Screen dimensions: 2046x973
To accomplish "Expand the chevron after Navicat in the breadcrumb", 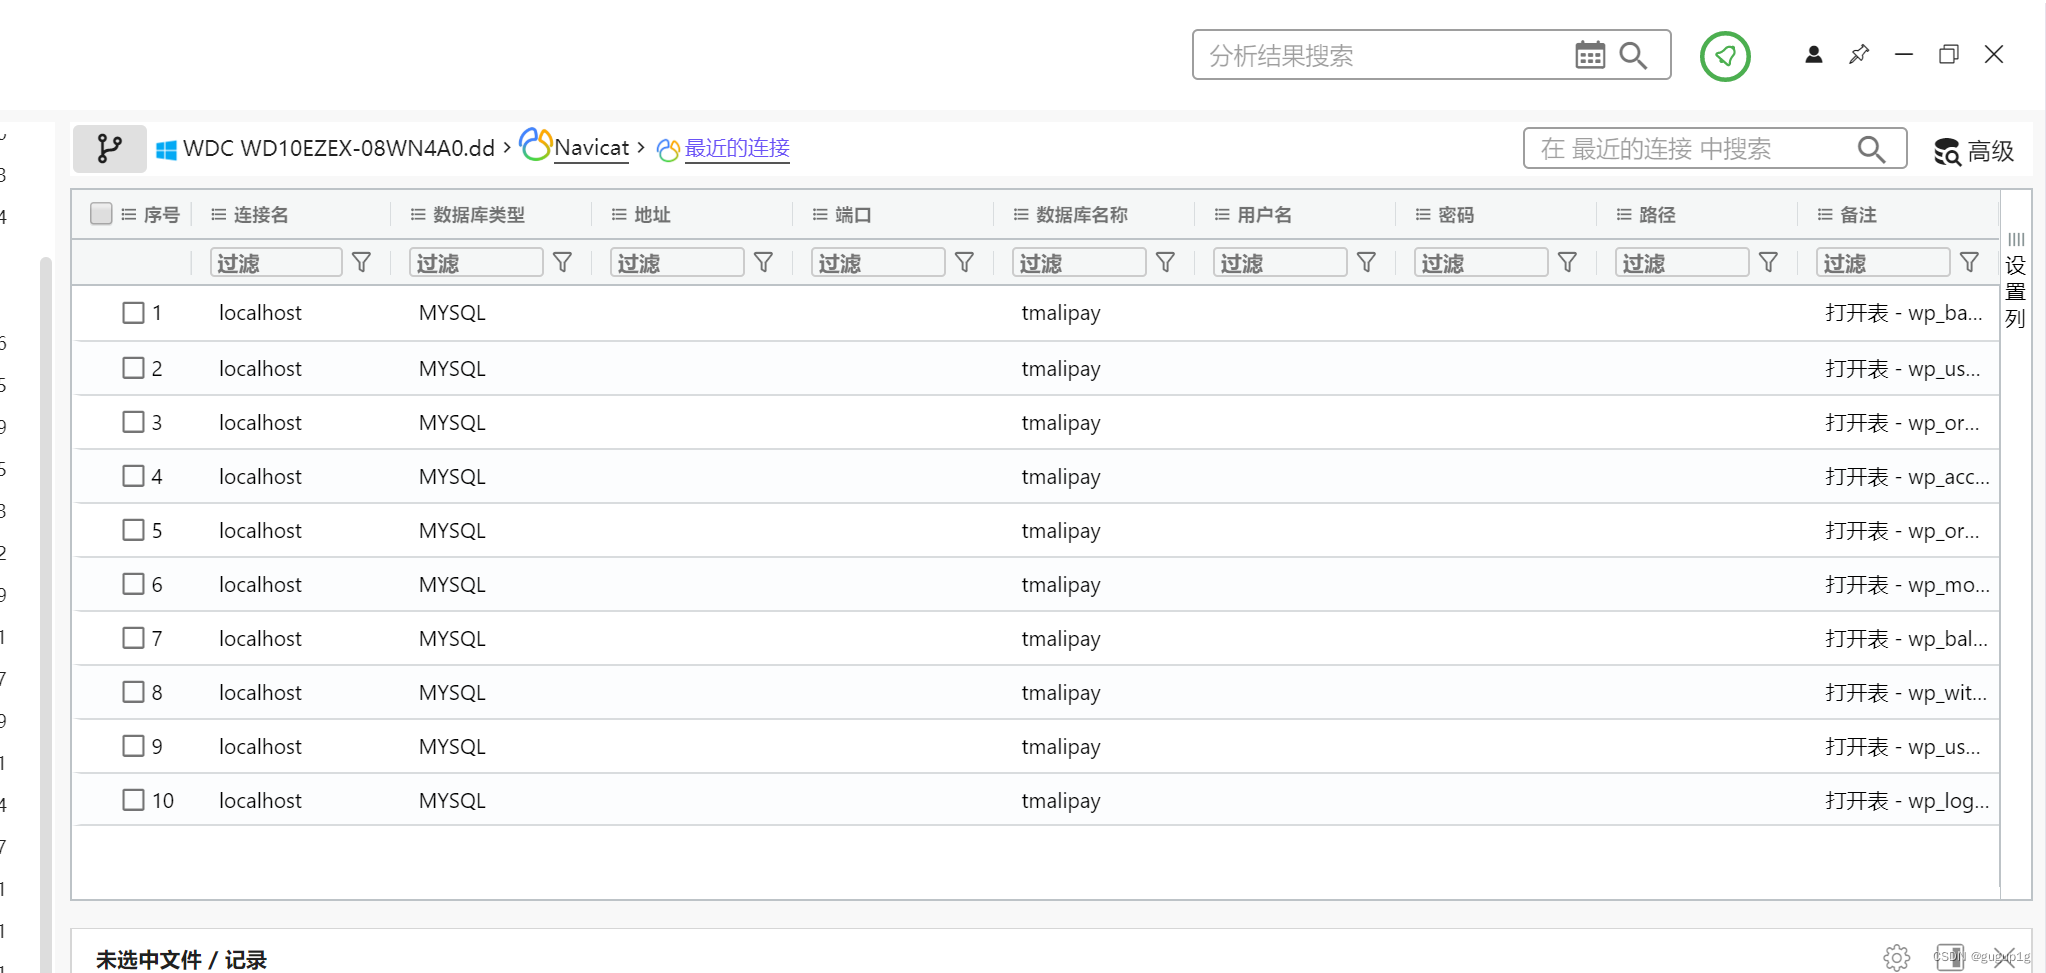I will 641,148.
